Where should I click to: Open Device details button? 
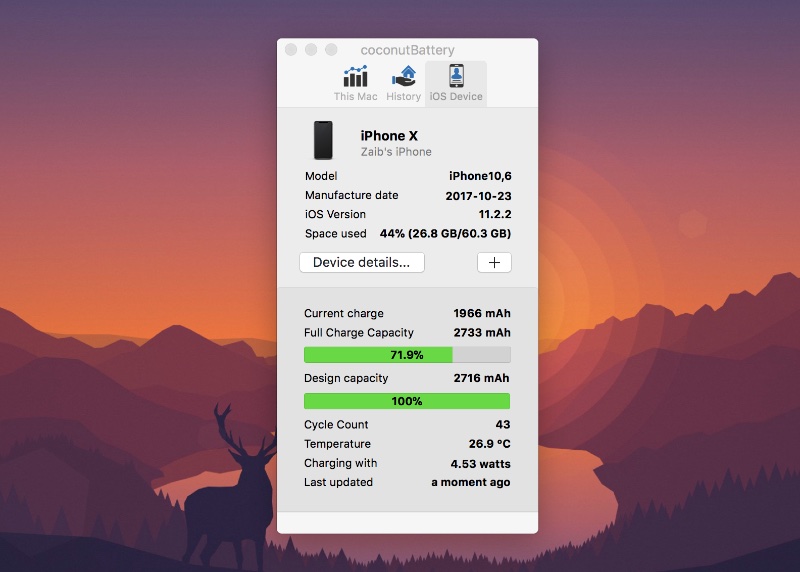click(x=362, y=262)
